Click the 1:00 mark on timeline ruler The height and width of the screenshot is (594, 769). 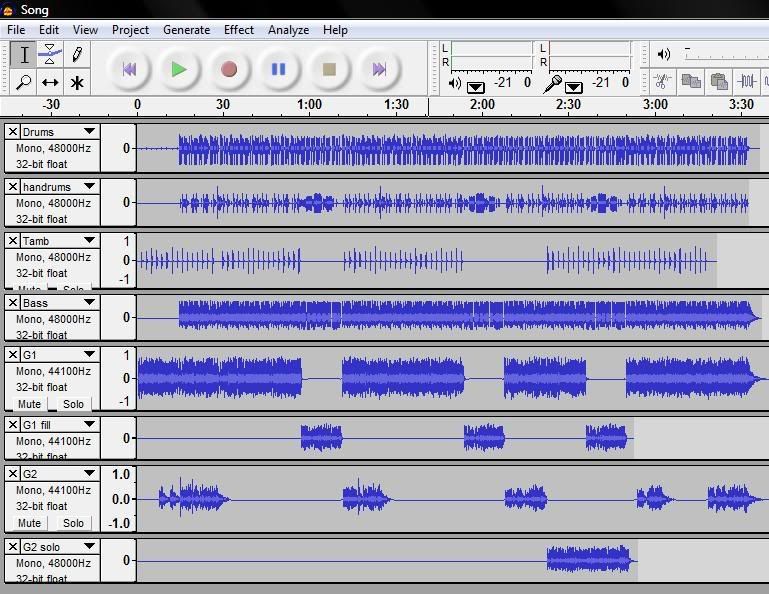pos(309,105)
